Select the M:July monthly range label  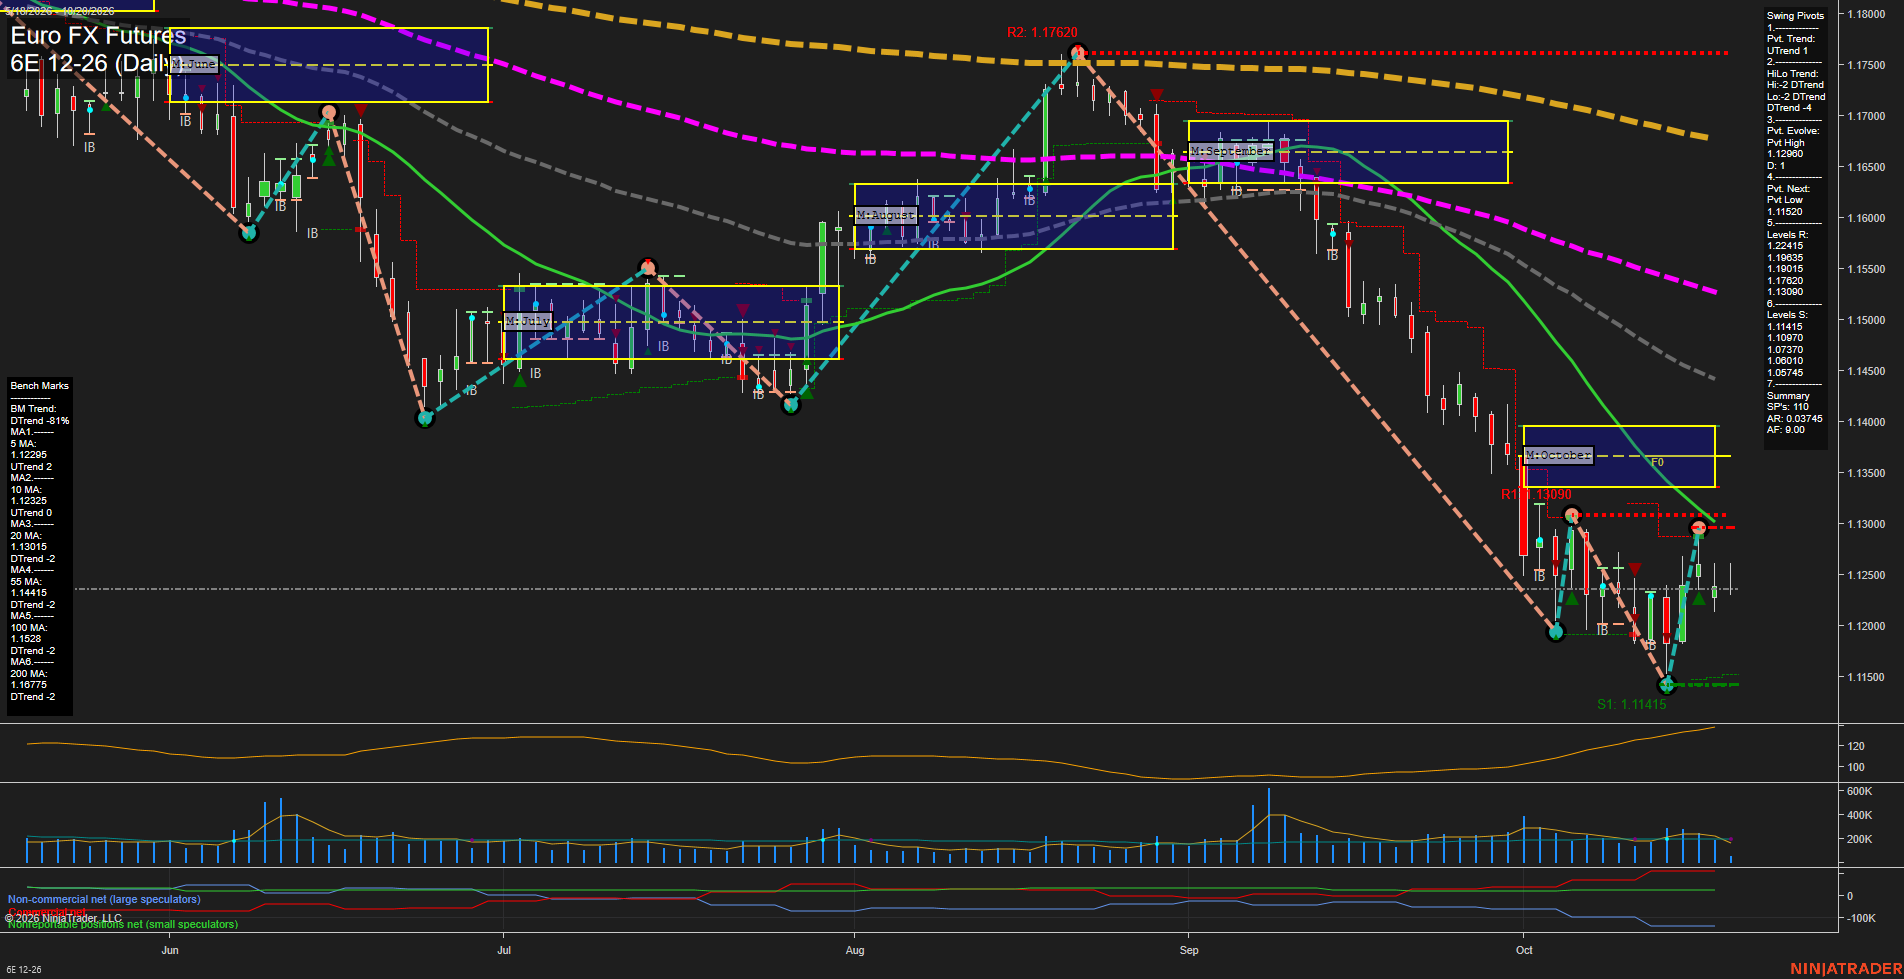[x=528, y=321]
